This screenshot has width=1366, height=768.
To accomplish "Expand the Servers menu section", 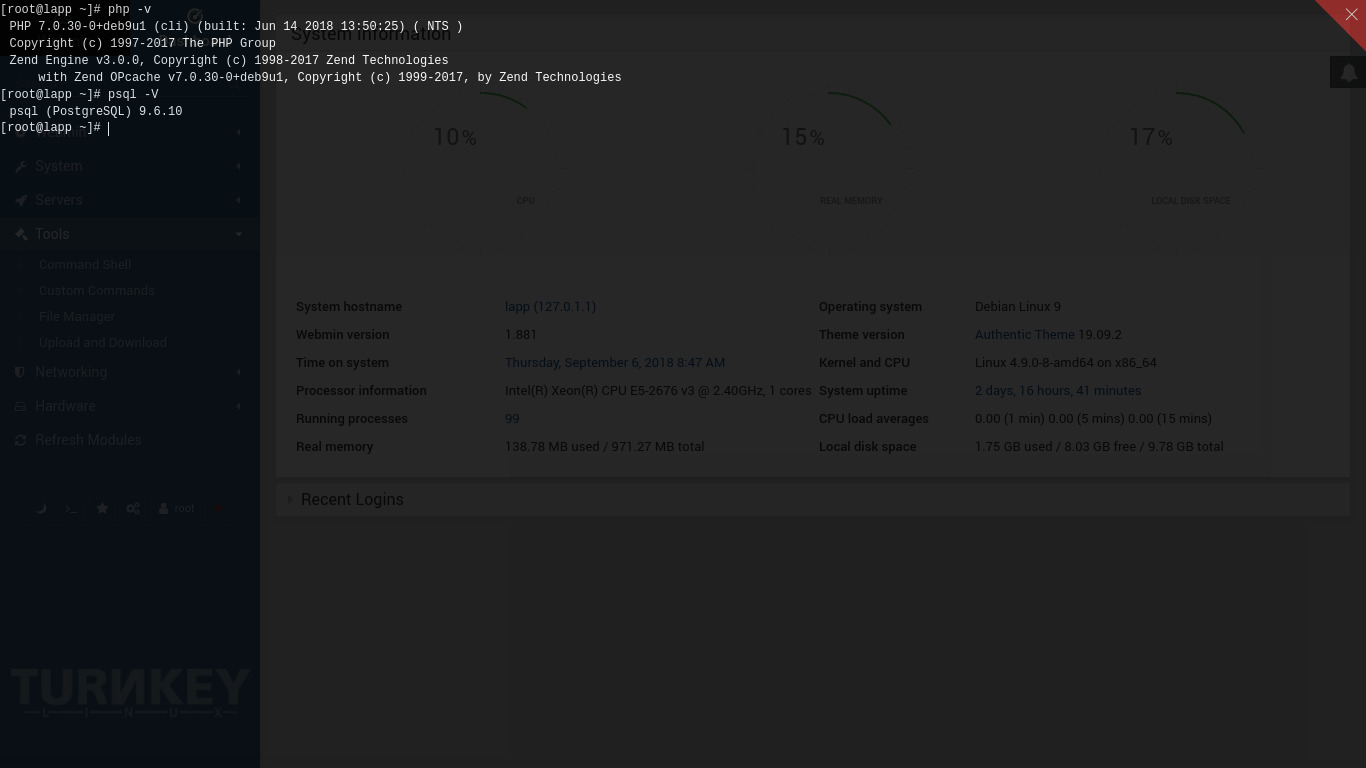I will coord(59,200).
